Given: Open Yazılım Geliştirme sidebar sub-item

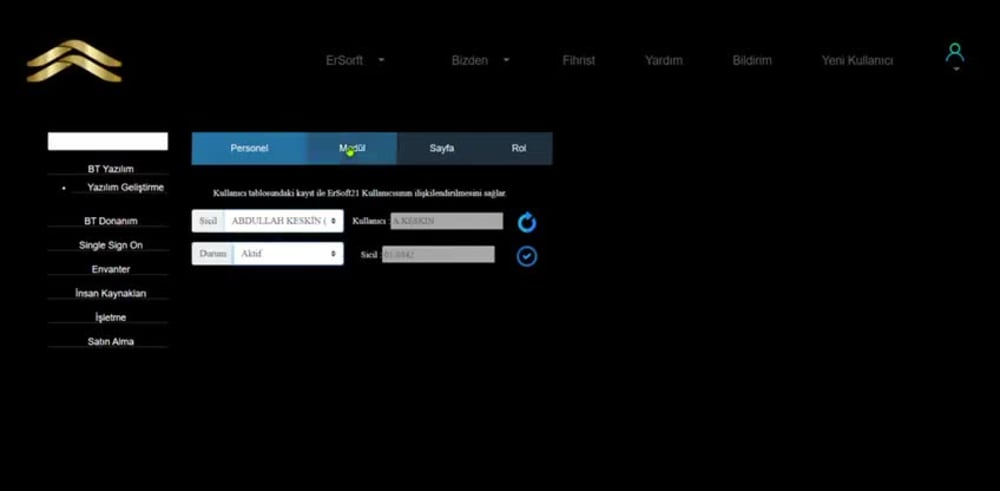Looking at the screenshot, I should (126, 187).
